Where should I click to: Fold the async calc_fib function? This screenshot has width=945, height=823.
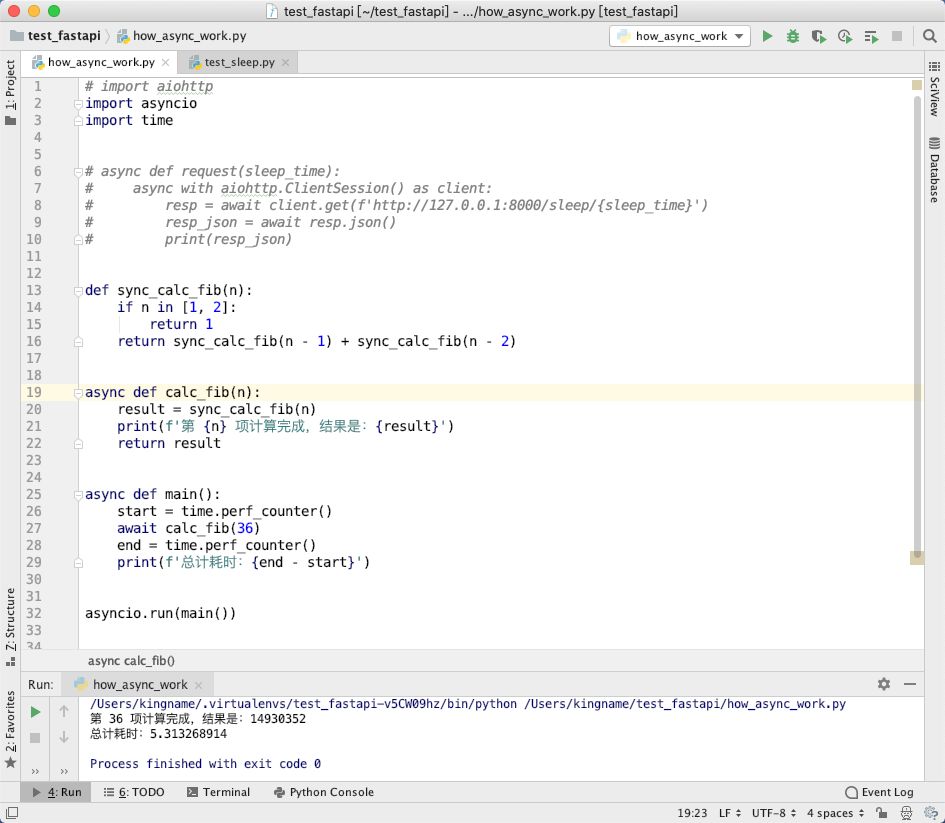[x=78, y=393]
